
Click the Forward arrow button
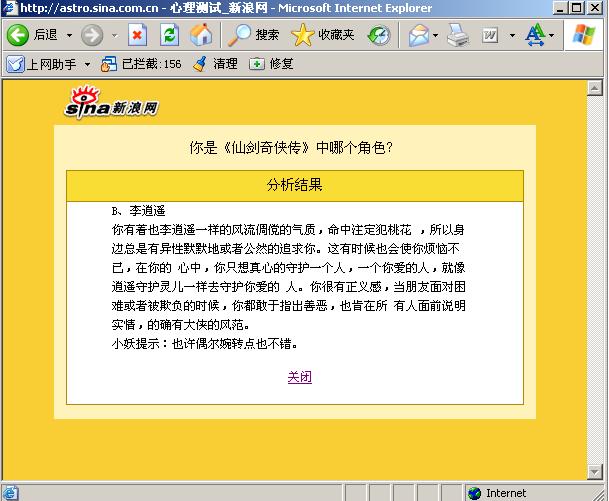(92, 36)
